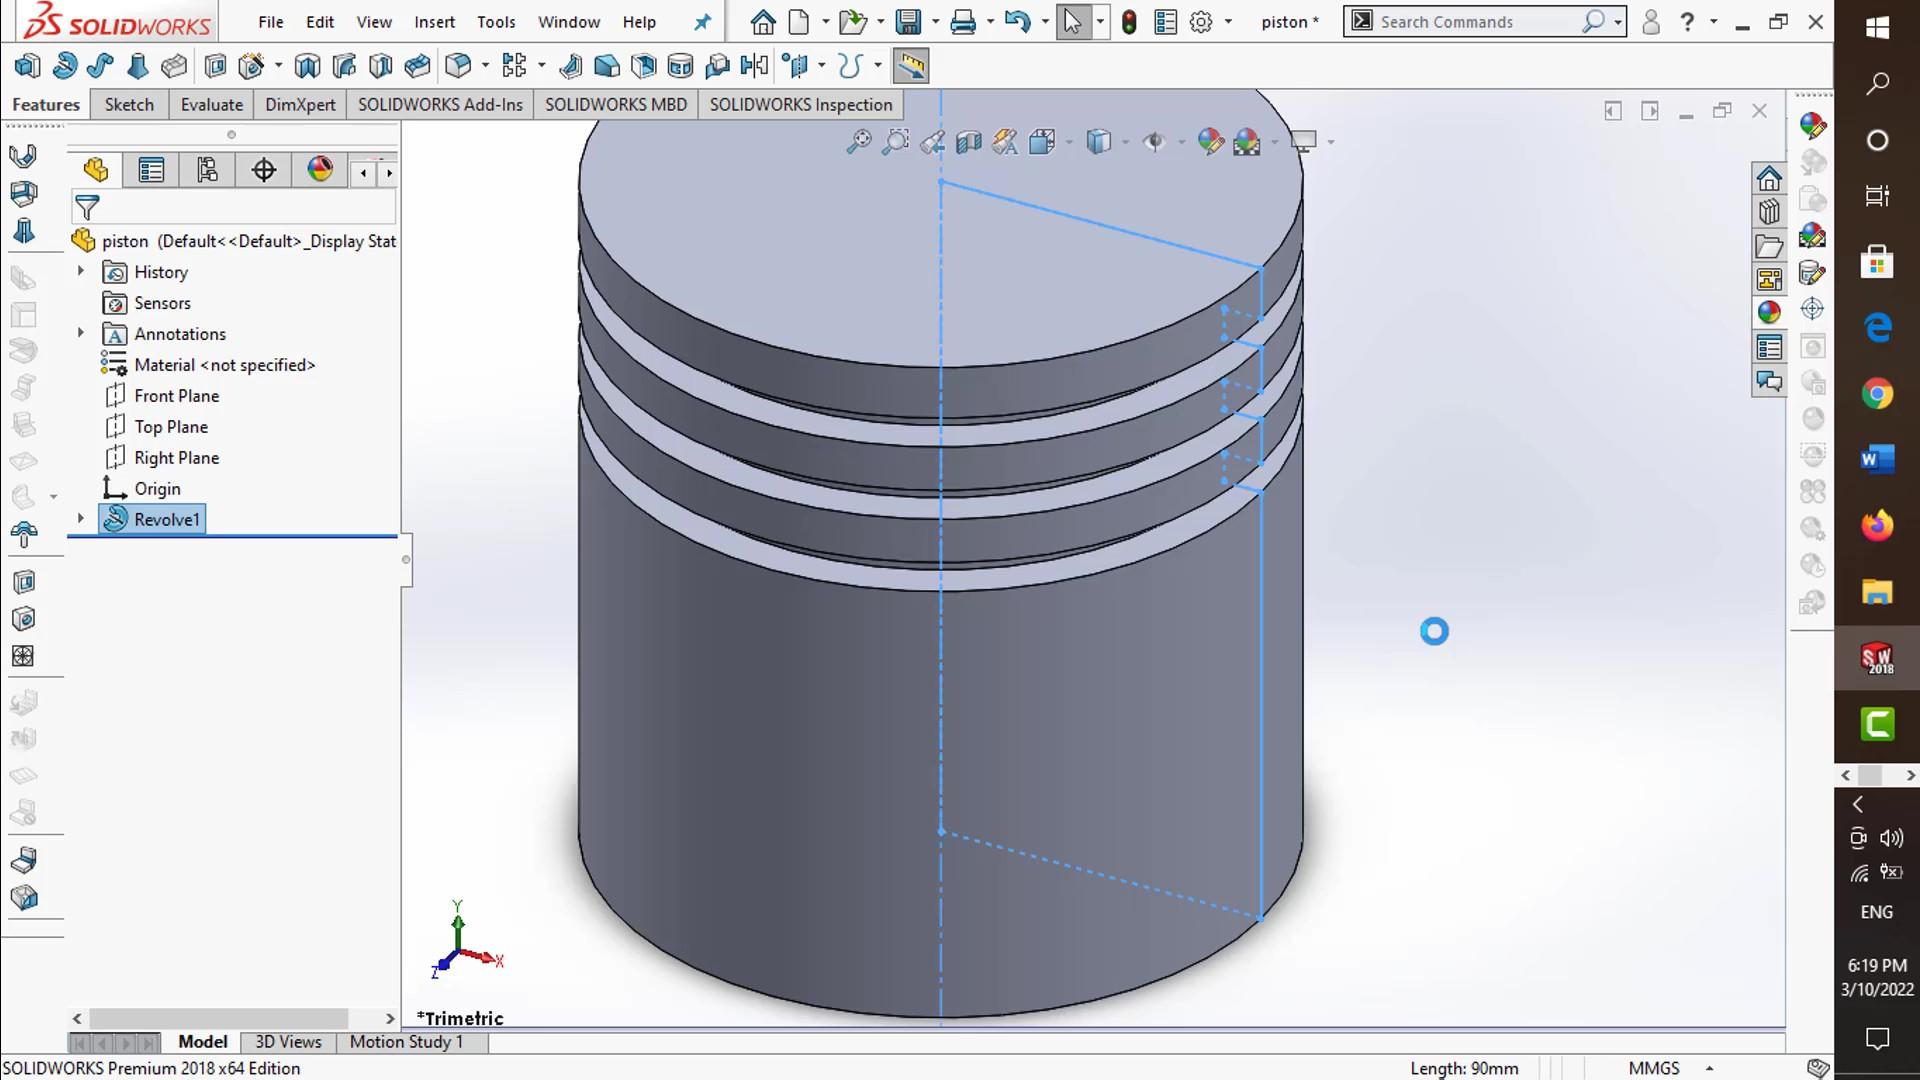Open the Insert menu
The width and height of the screenshot is (1920, 1080).
pyautogui.click(x=434, y=21)
